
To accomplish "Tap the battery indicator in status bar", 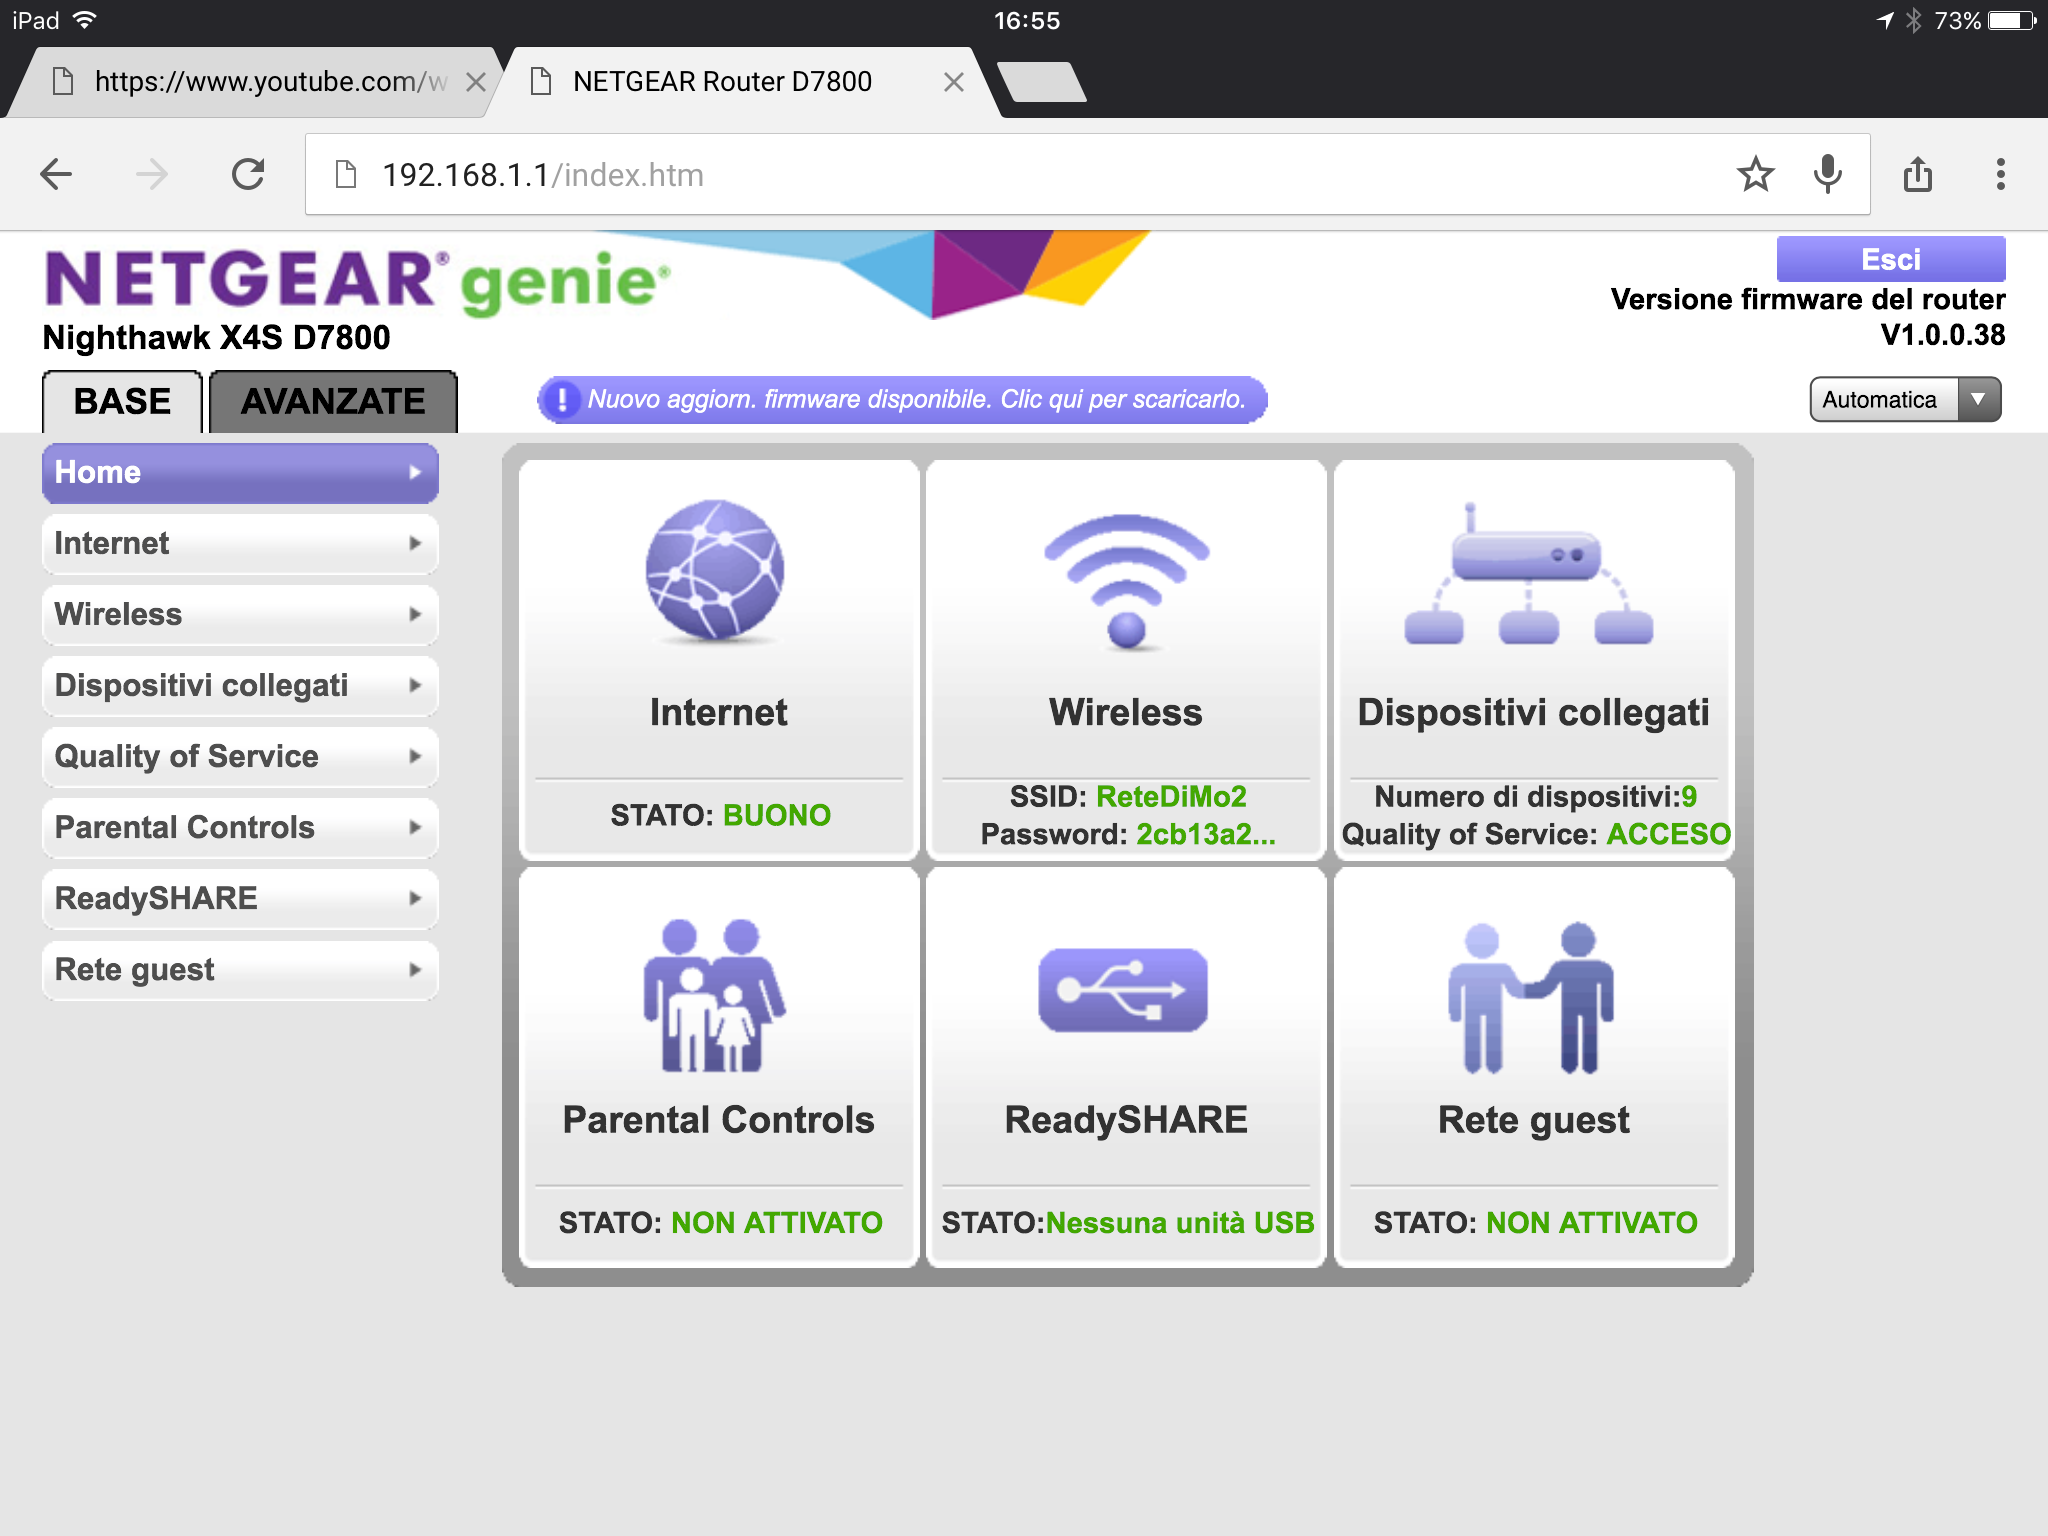I will (x=2012, y=20).
